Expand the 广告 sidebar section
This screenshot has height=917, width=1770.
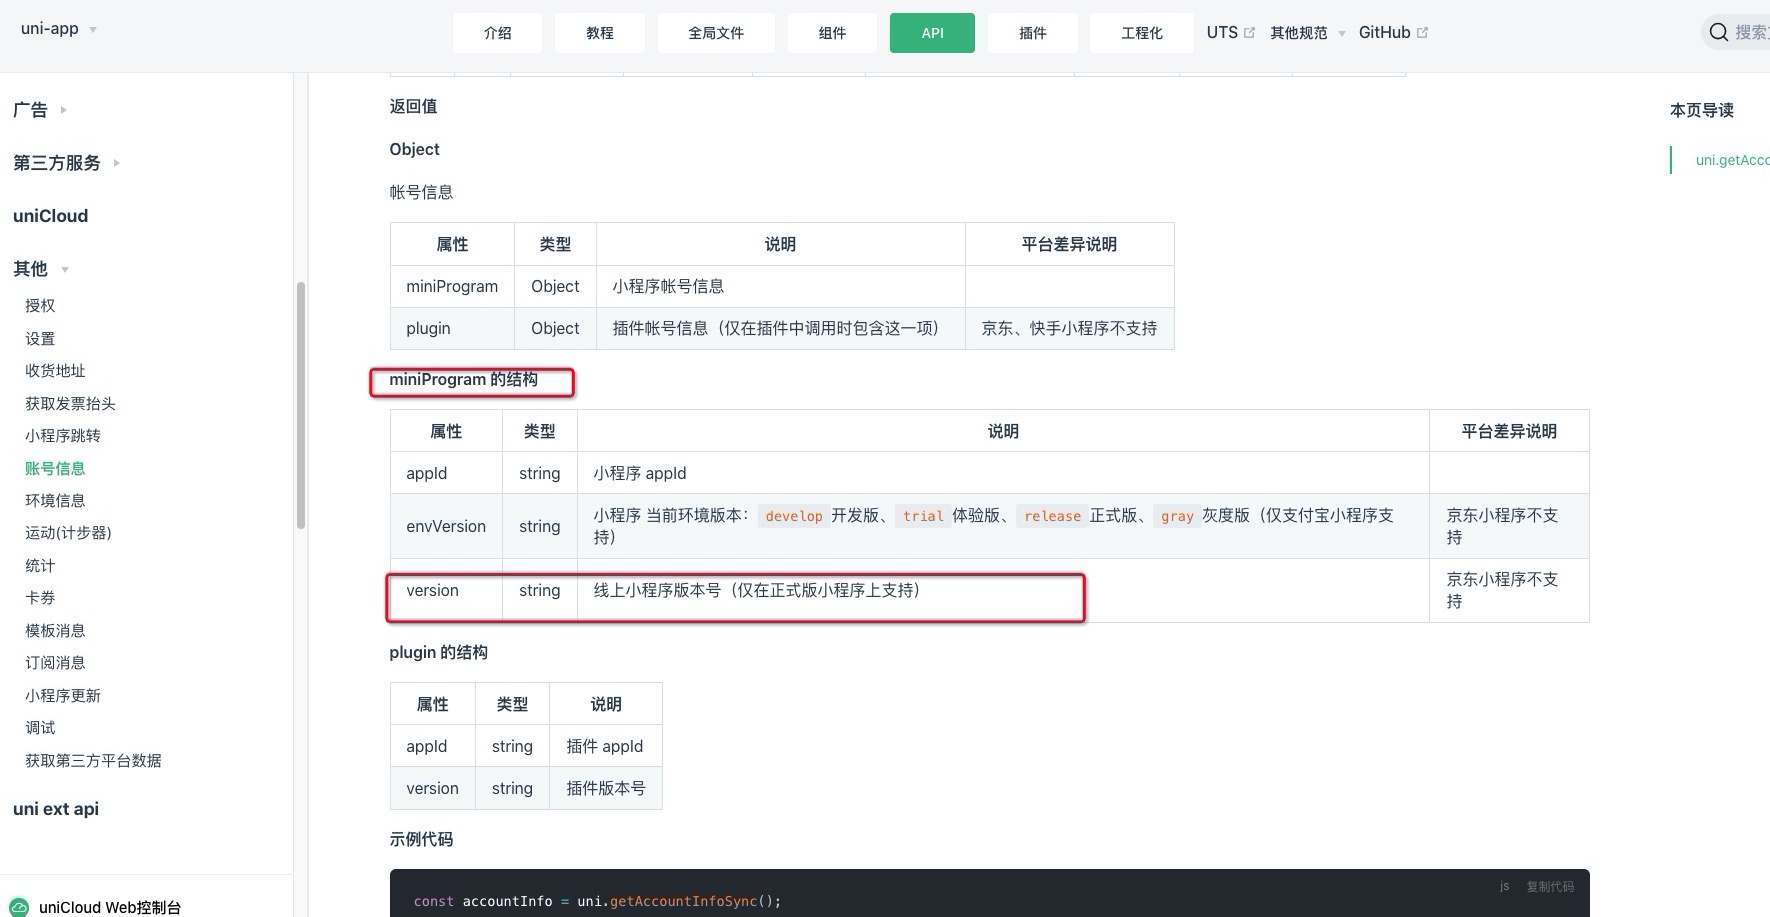[40, 110]
